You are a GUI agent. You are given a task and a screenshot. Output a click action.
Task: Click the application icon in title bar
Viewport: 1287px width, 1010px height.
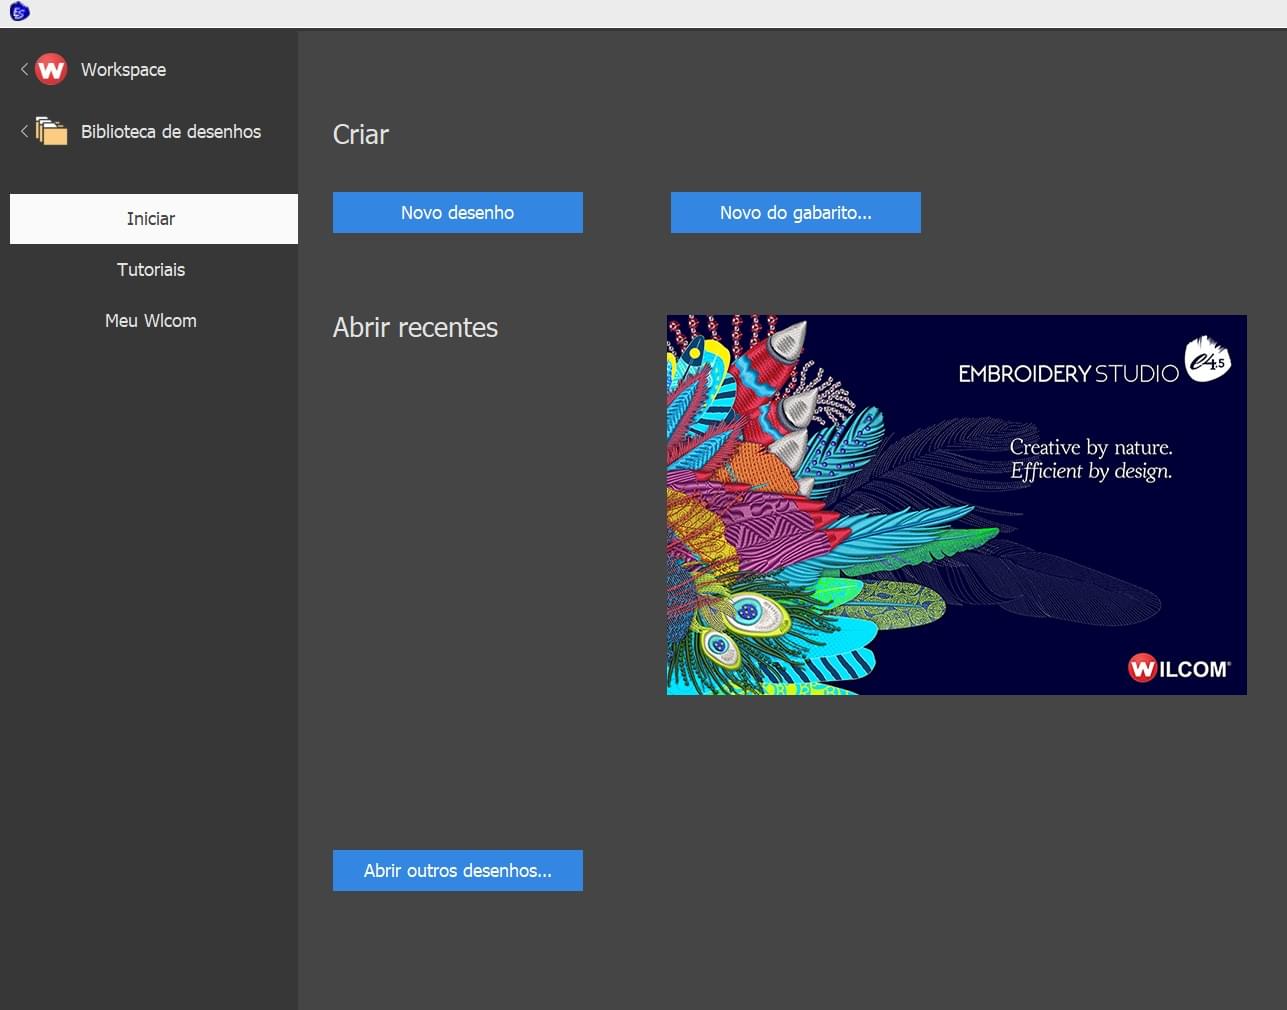(x=19, y=12)
